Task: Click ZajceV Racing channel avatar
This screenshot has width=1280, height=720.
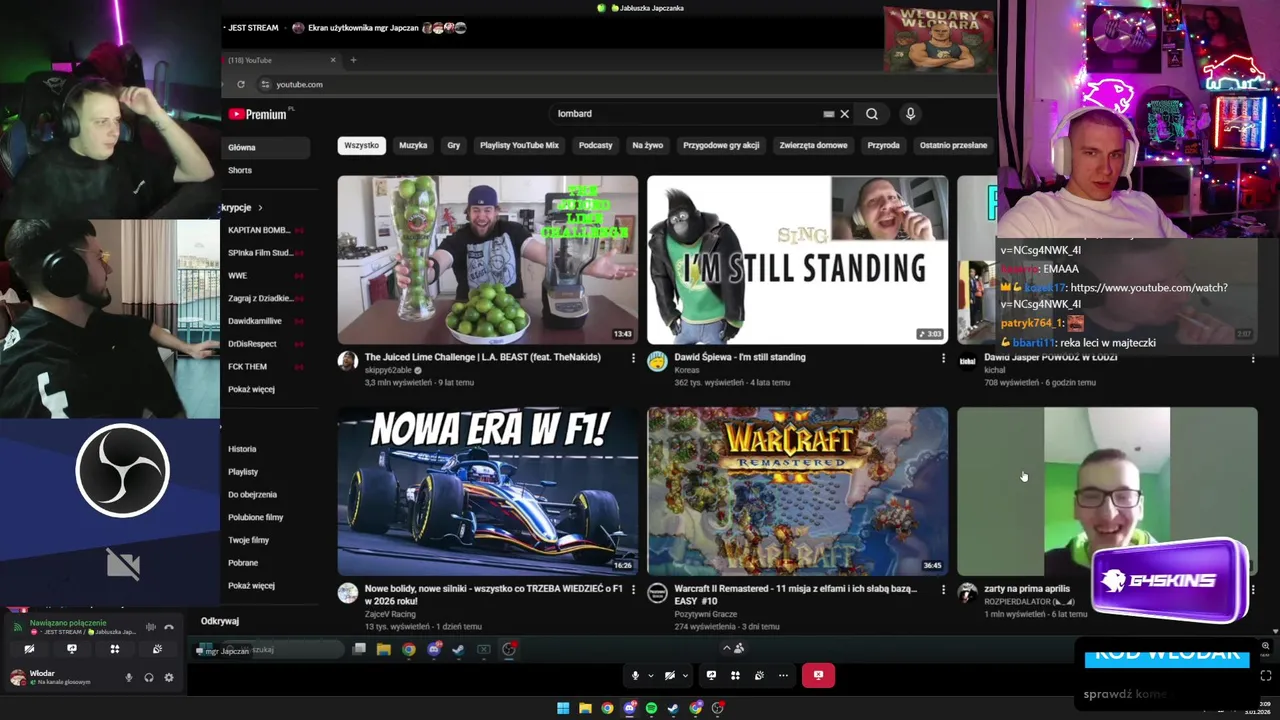Action: pyautogui.click(x=348, y=593)
